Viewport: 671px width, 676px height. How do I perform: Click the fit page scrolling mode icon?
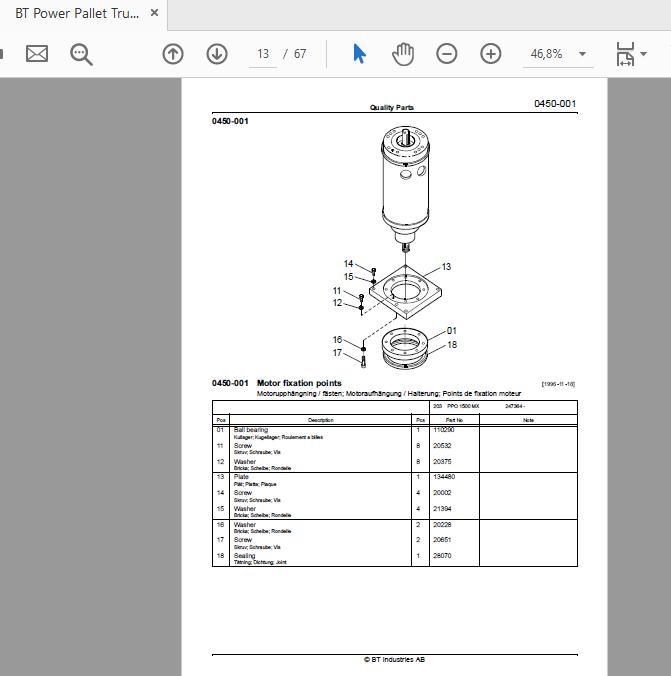625,54
